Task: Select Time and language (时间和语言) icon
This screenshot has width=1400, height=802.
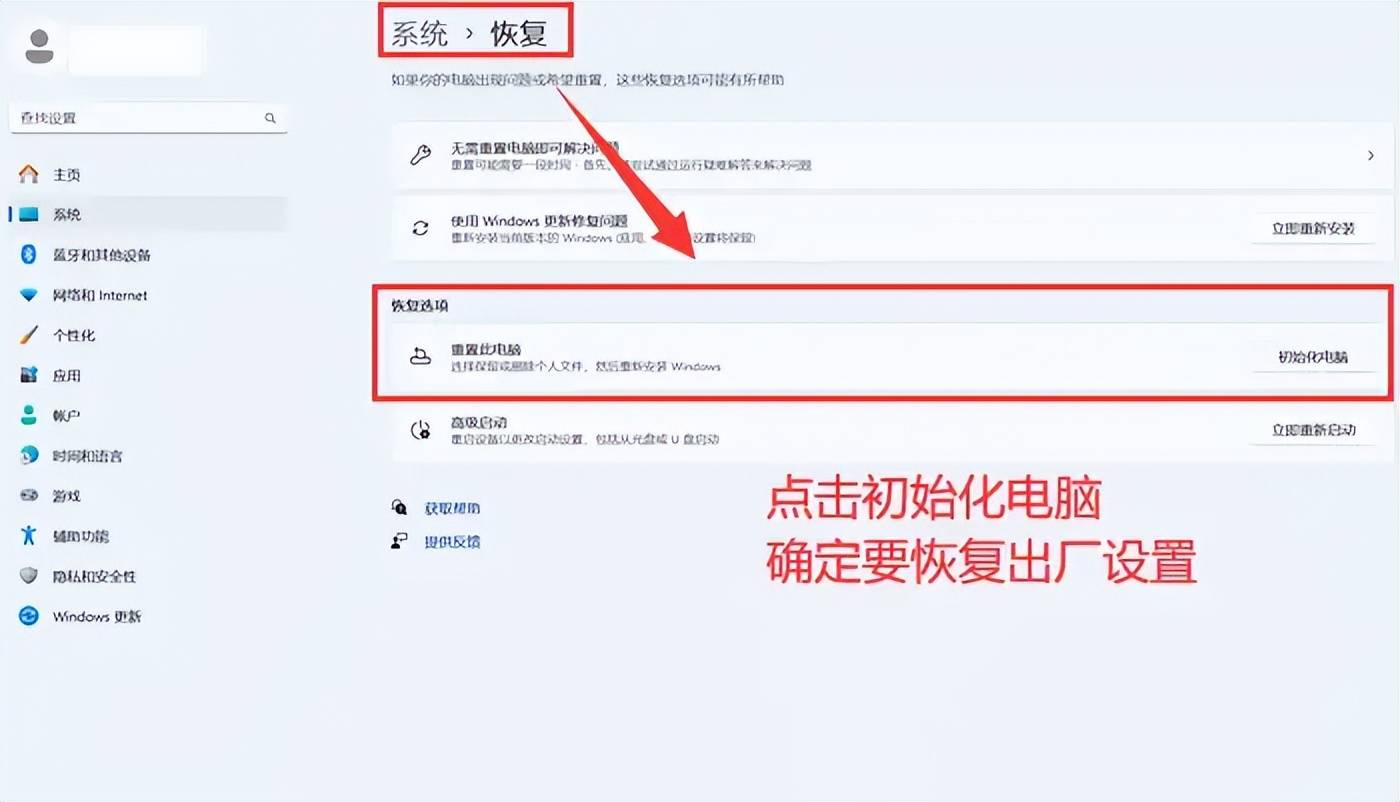Action: click(x=29, y=455)
